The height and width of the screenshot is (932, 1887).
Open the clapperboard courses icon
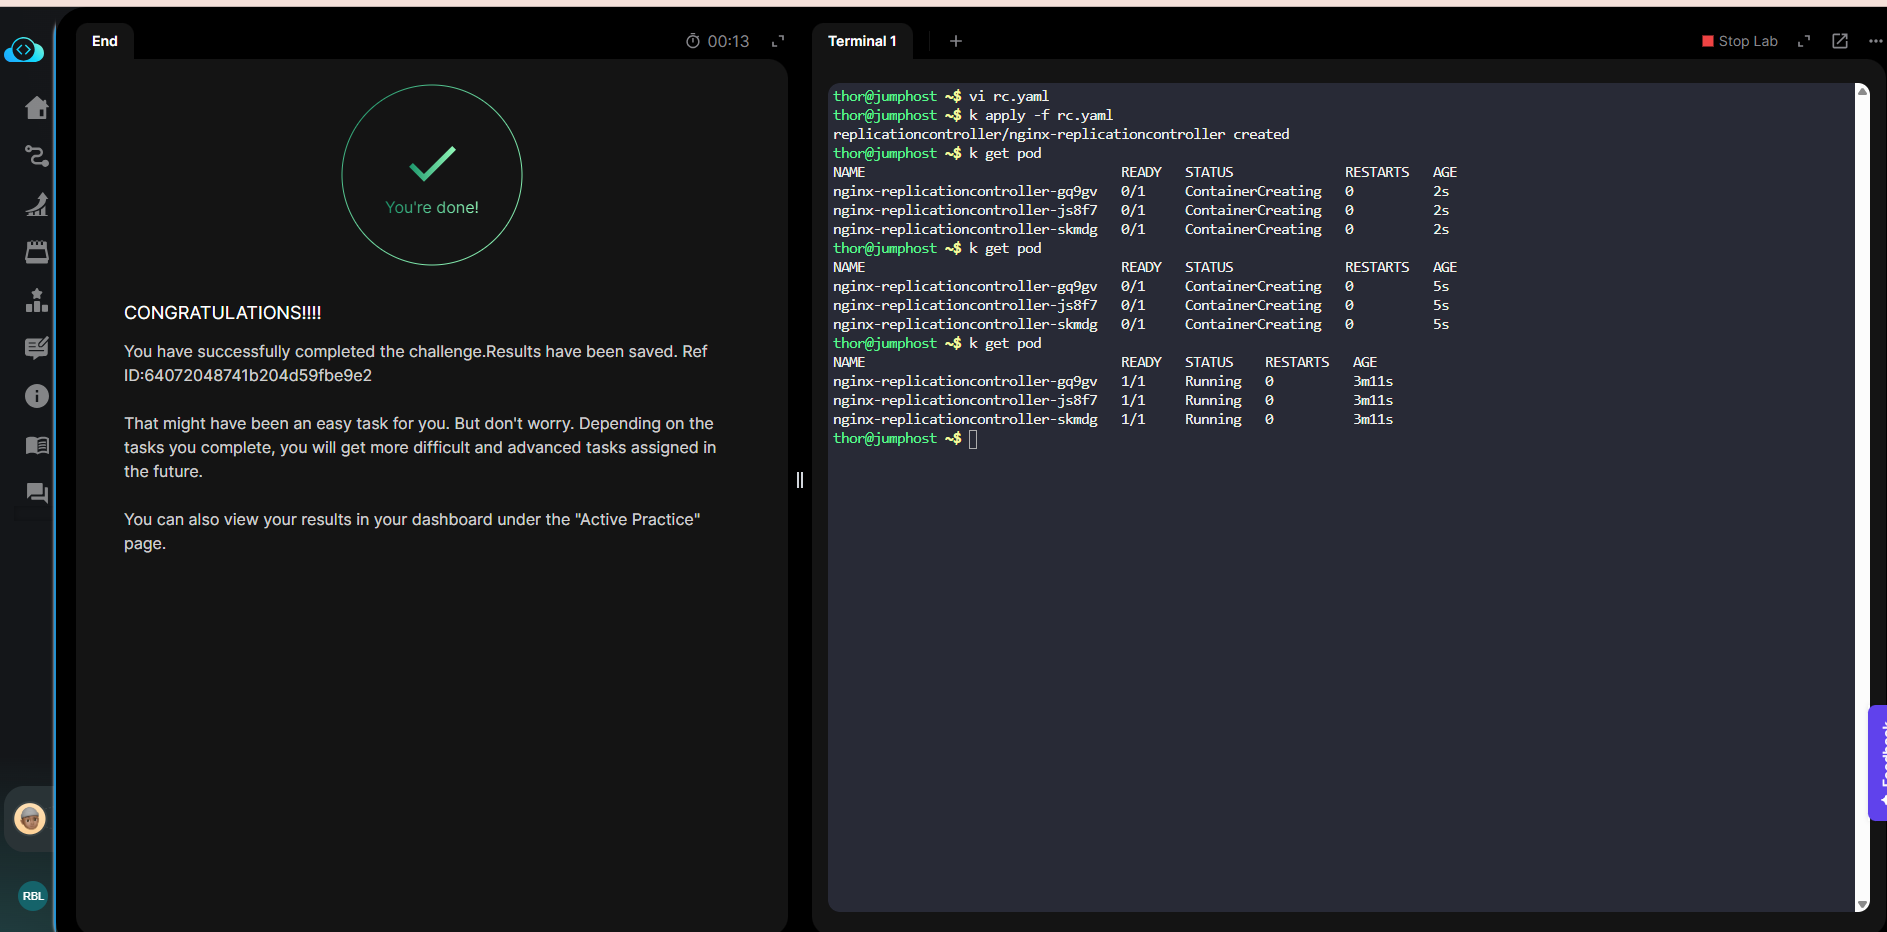coord(37,252)
